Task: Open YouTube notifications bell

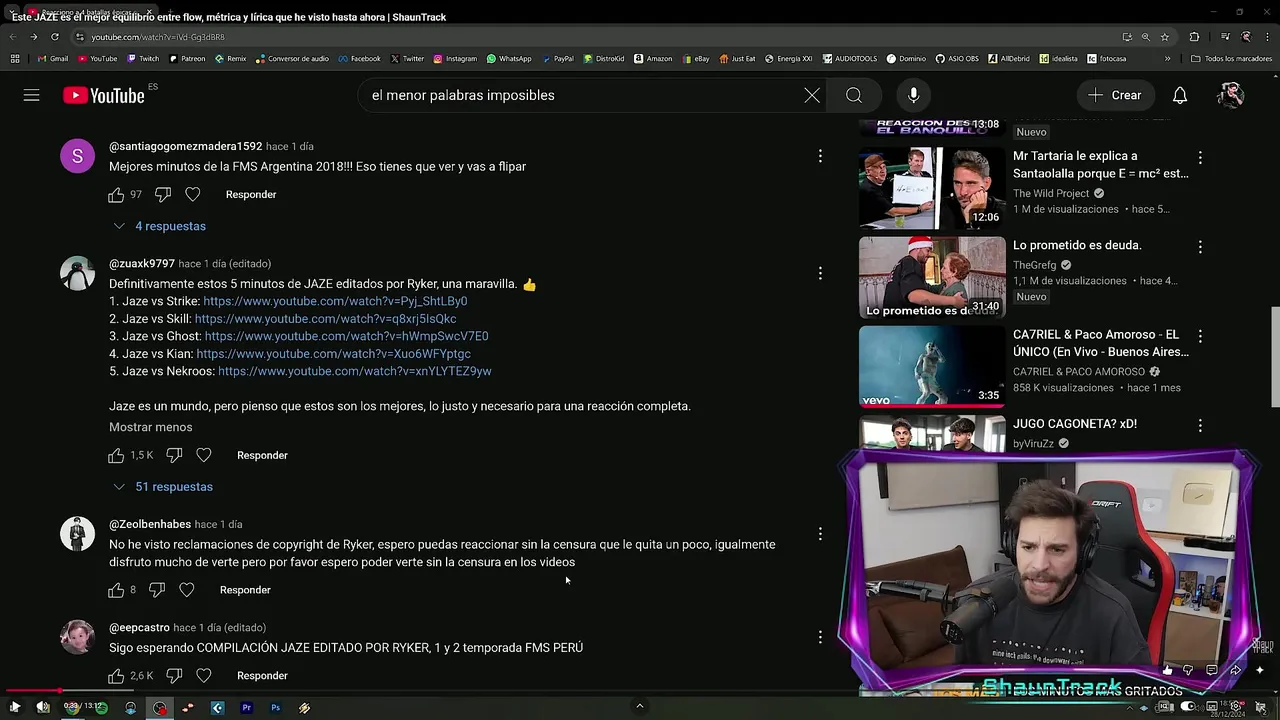Action: 1180,95
